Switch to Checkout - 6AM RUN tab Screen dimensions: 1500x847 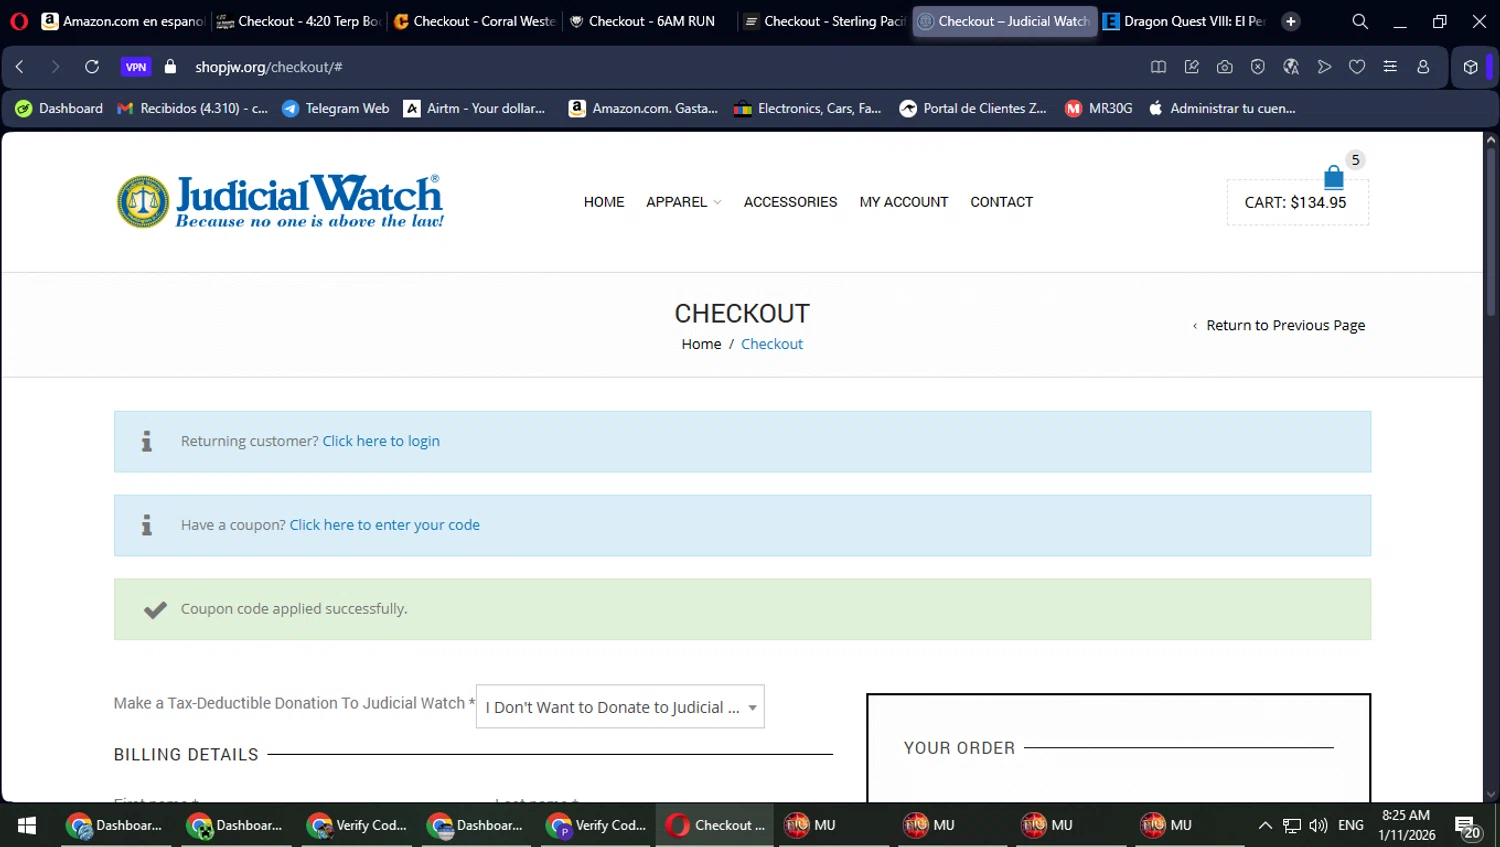(649, 21)
